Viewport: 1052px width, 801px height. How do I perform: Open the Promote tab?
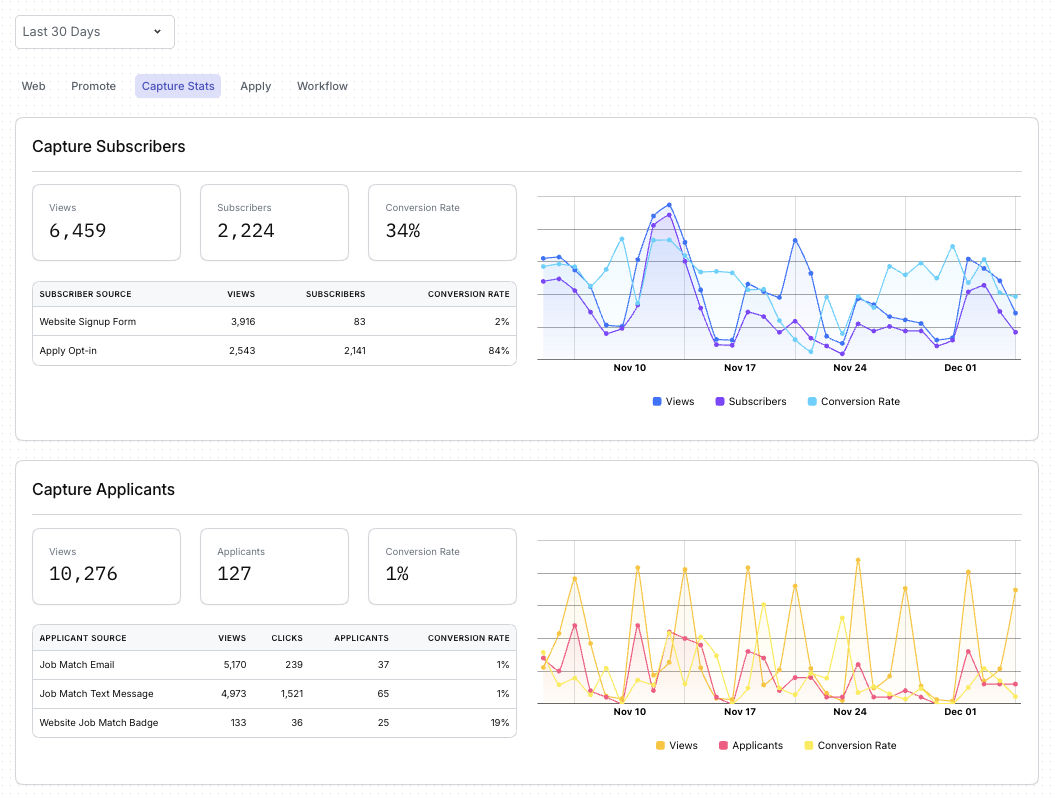pyautogui.click(x=93, y=86)
